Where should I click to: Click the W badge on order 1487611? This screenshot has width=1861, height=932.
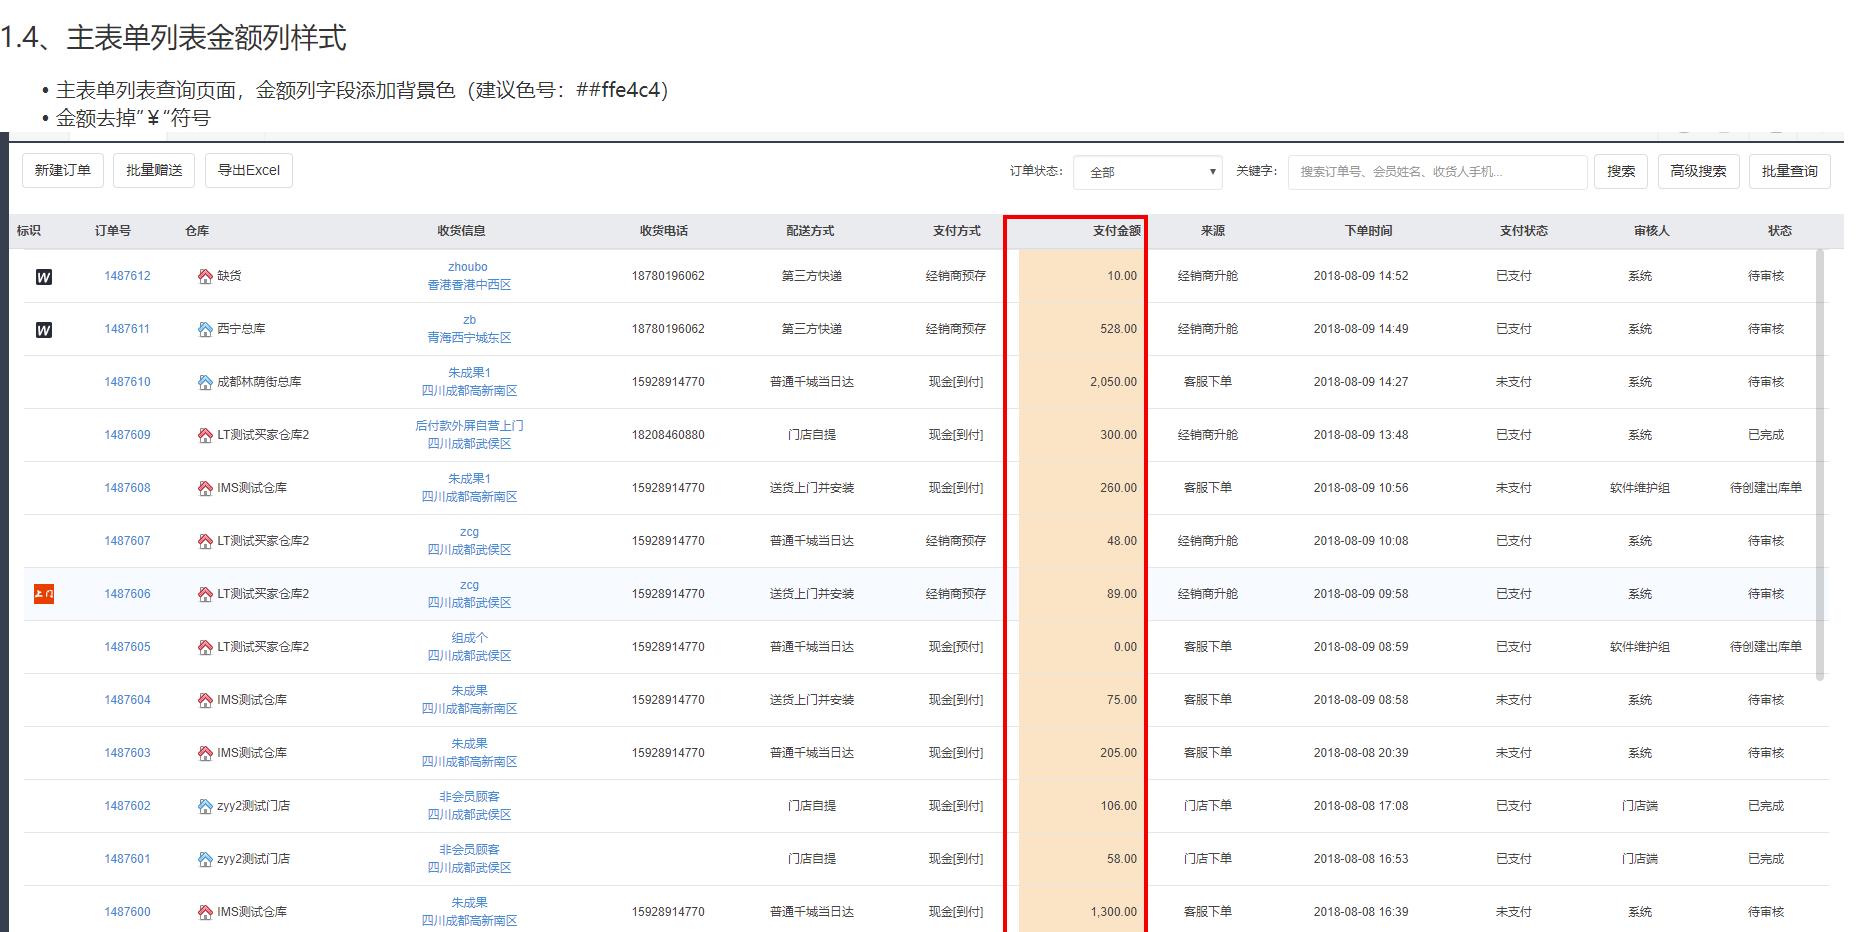[44, 330]
